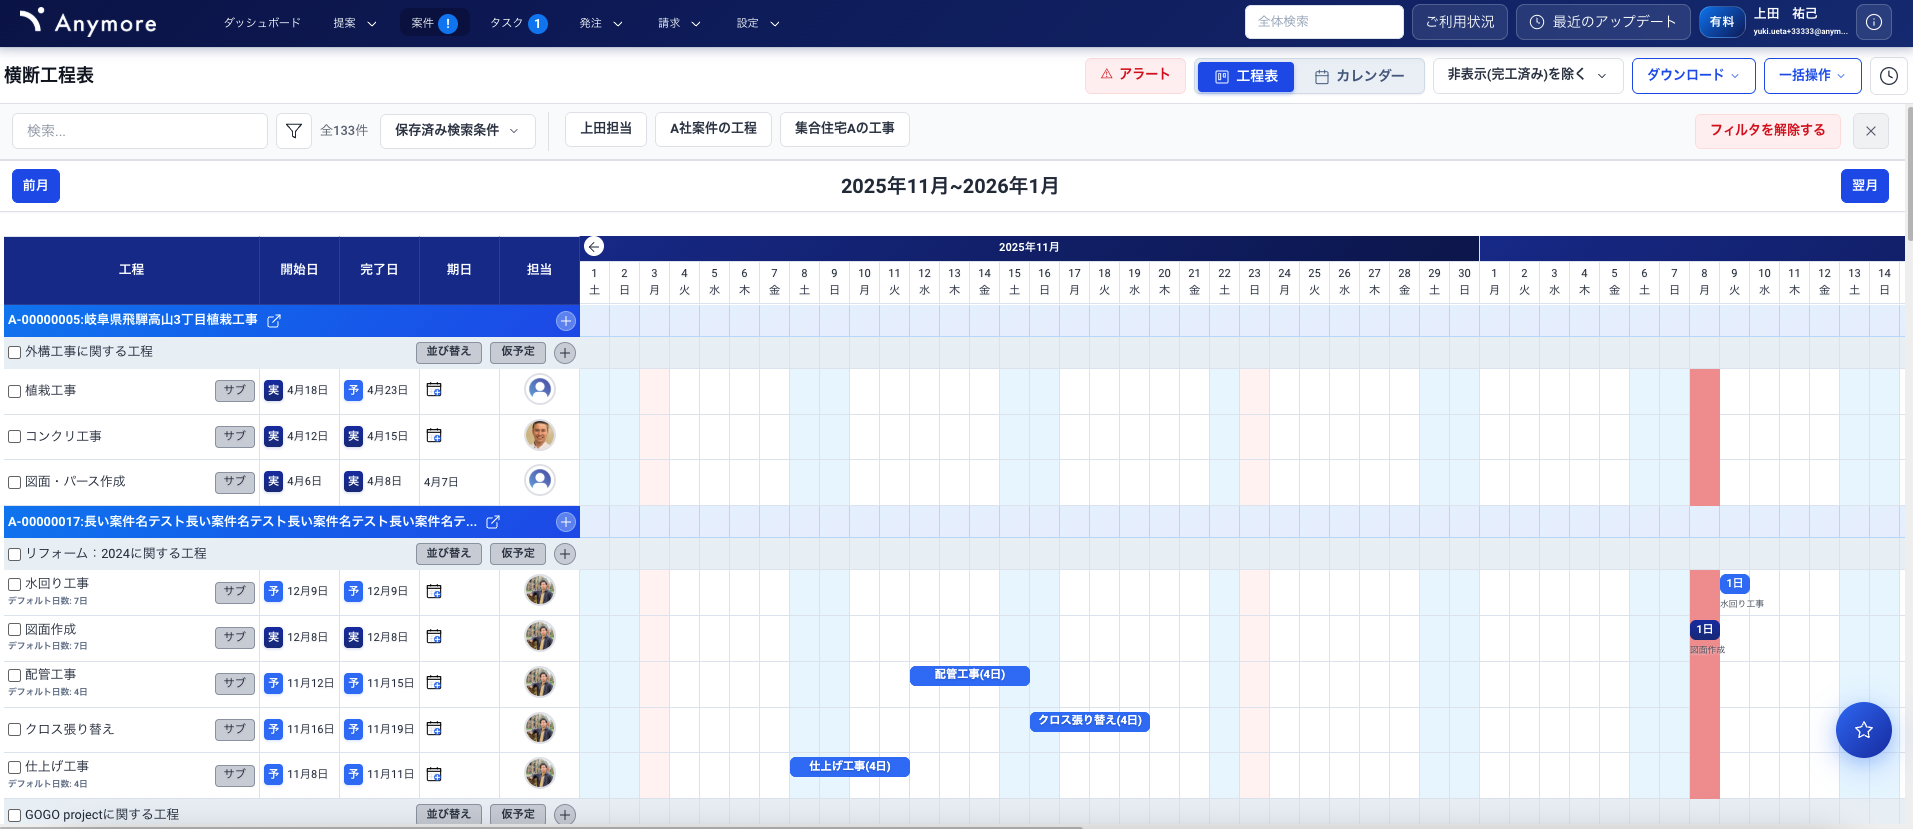Click フィルタを解除する button
The image size is (1913, 829).
(x=1767, y=131)
